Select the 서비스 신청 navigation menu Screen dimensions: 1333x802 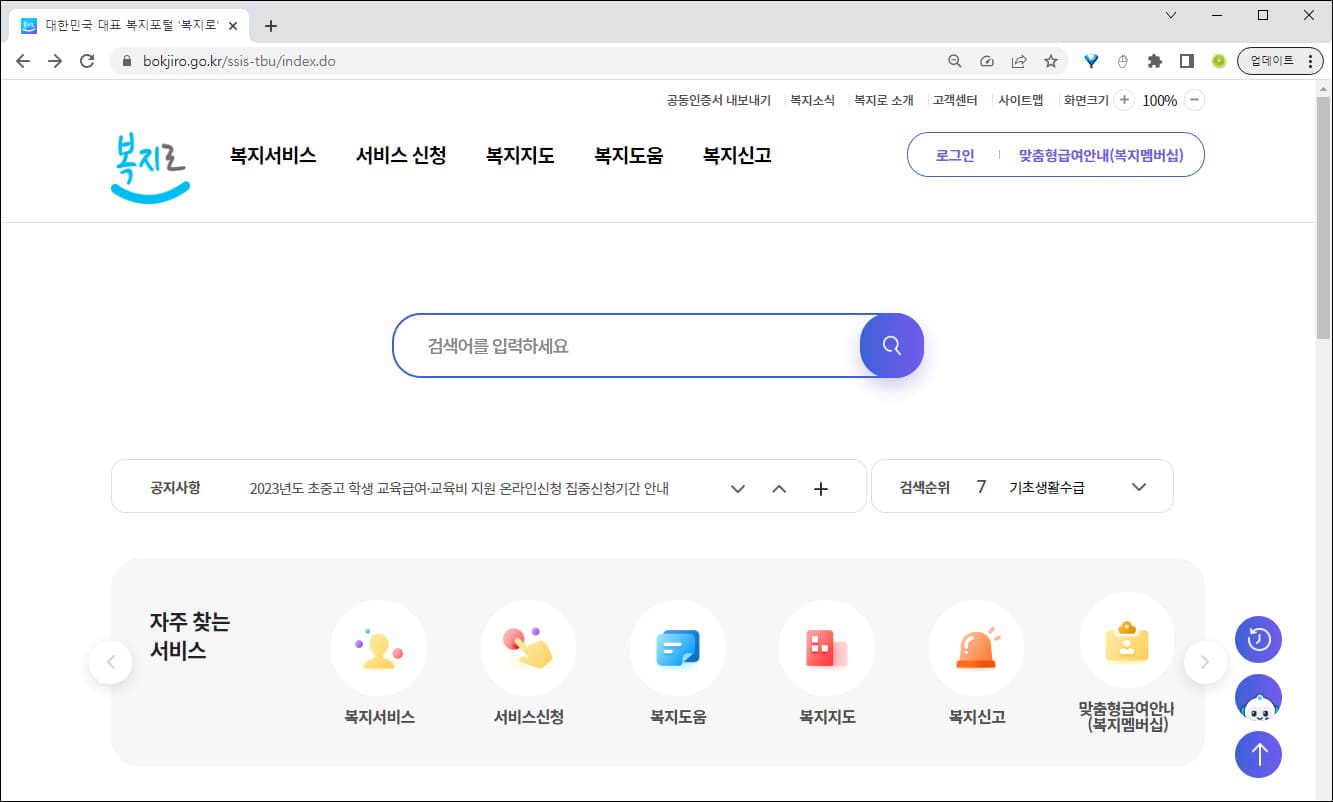pos(402,155)
